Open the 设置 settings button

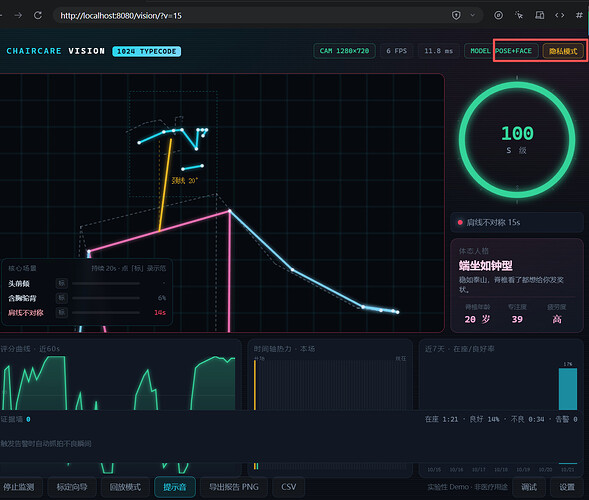pyautogui.click(x=567, y=487)
